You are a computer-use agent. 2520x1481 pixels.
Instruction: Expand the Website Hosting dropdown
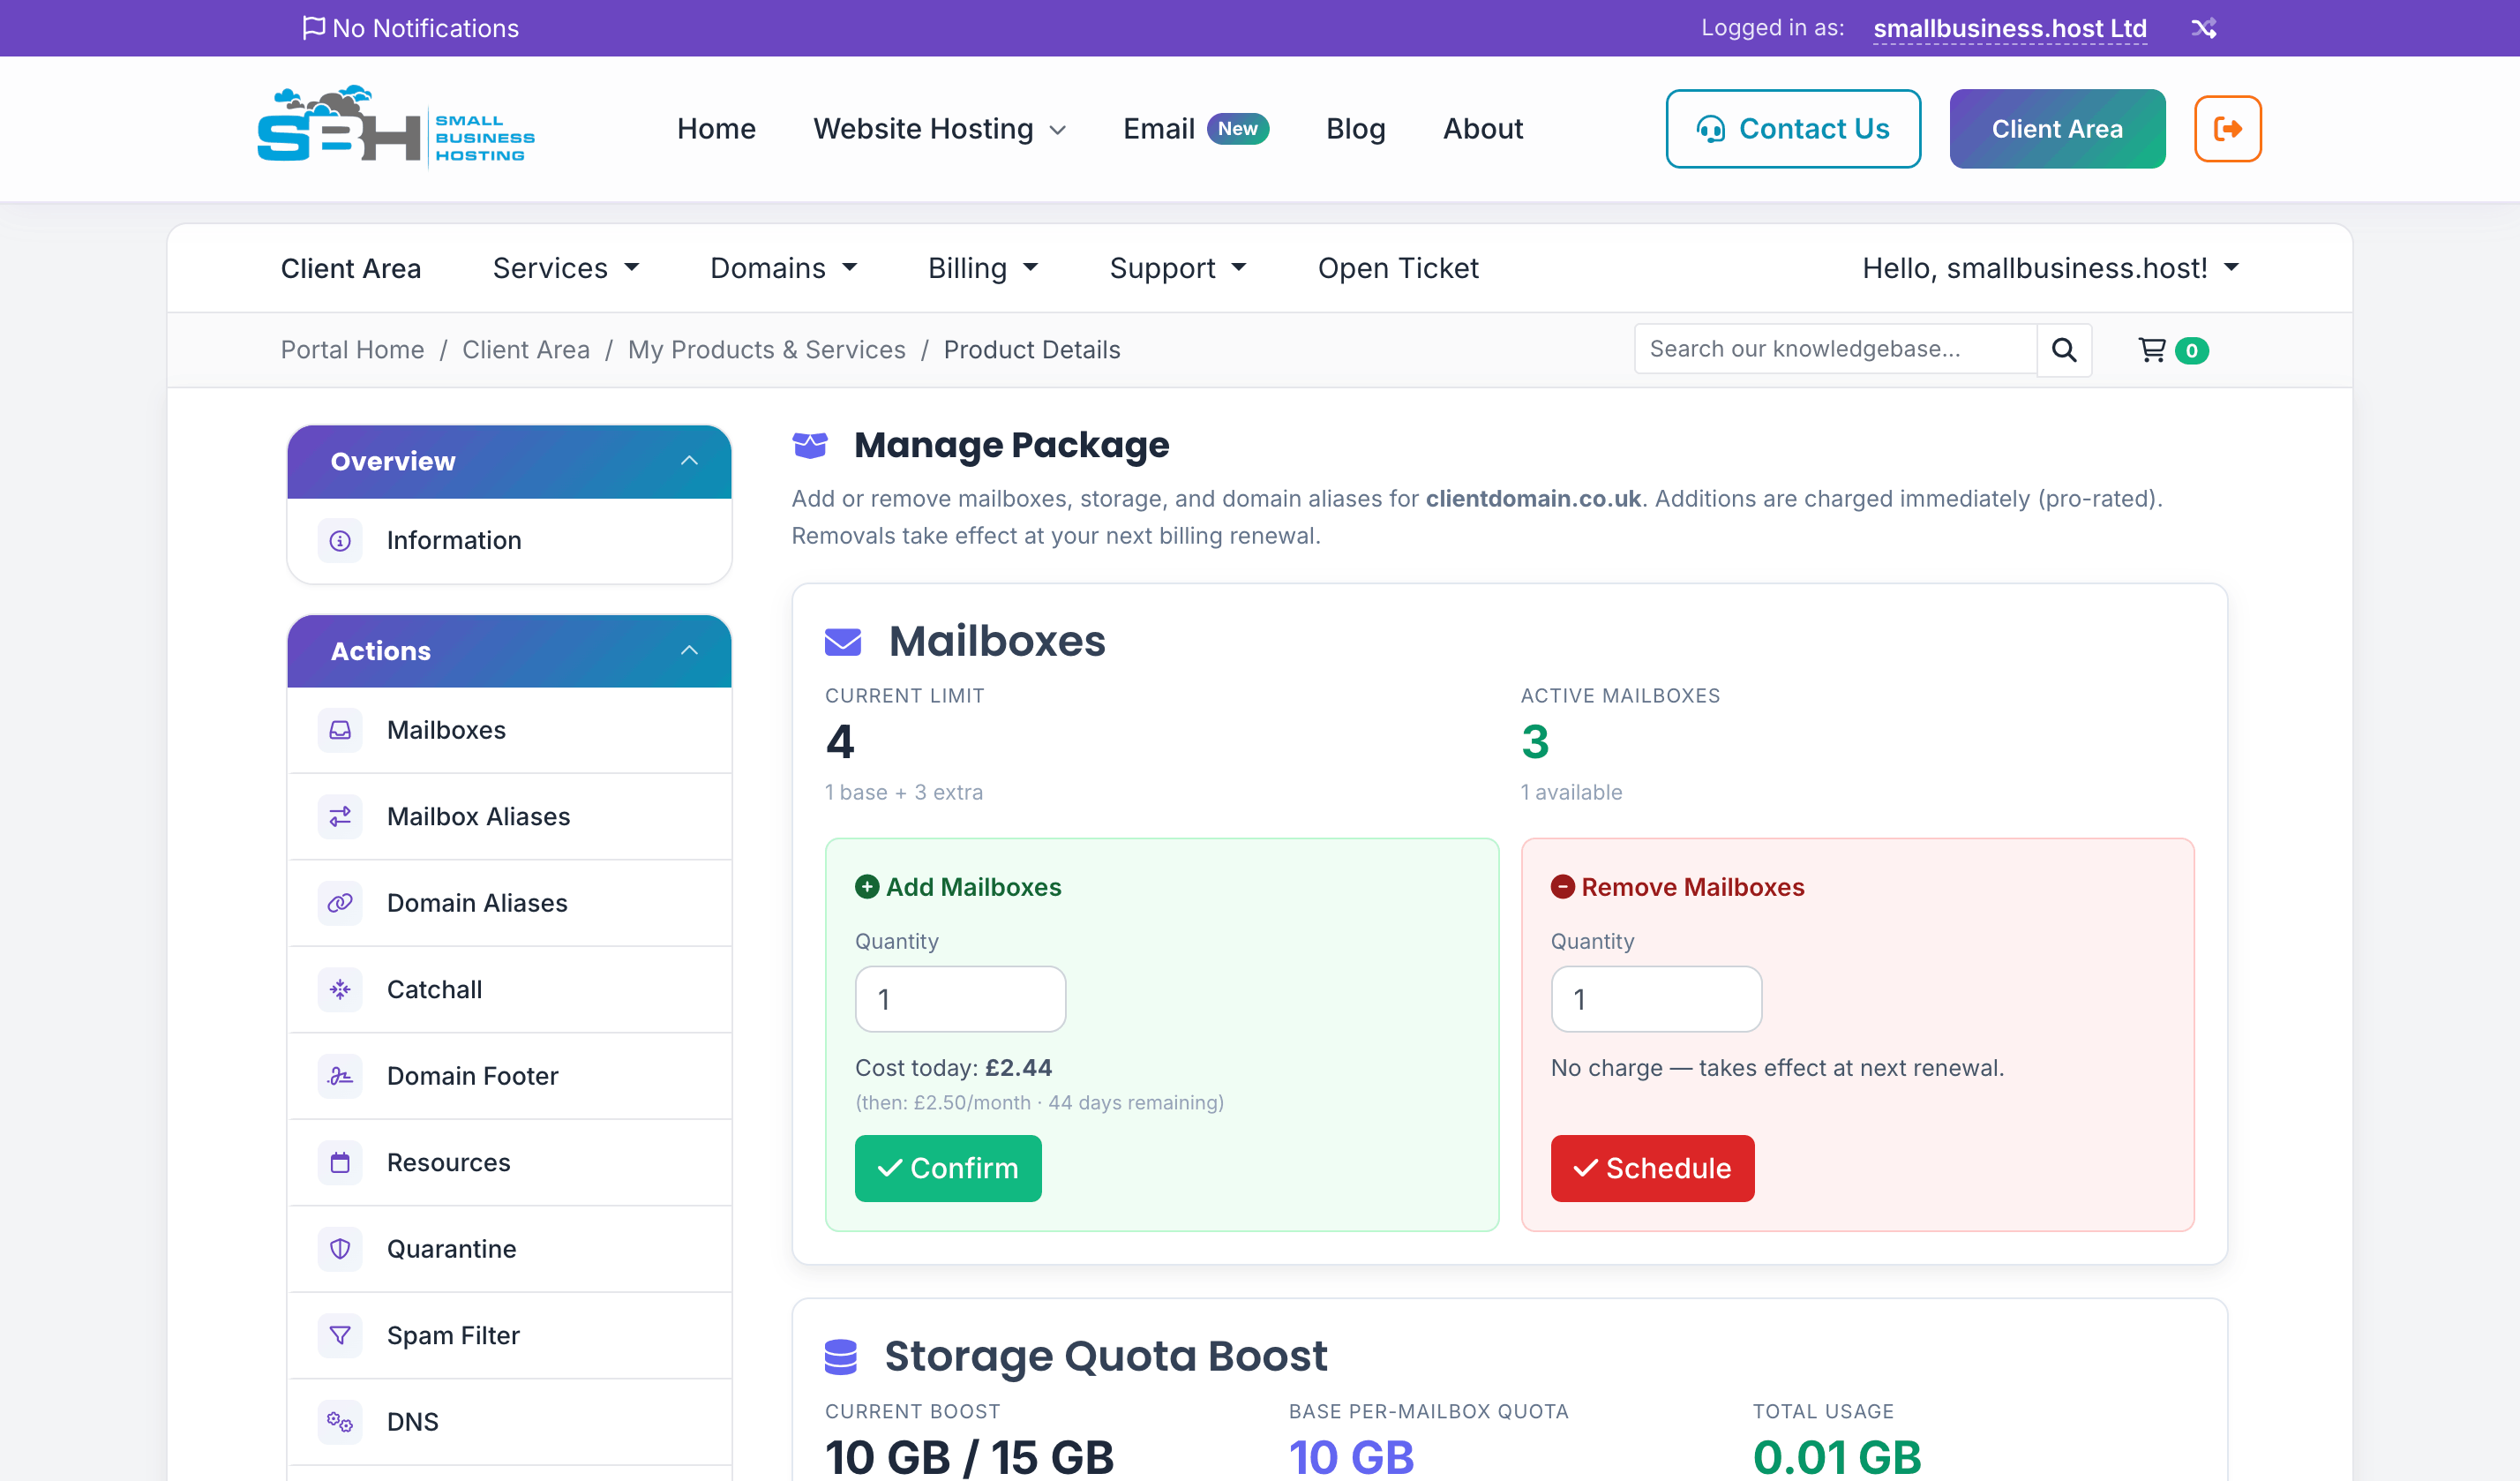[939, 129]
